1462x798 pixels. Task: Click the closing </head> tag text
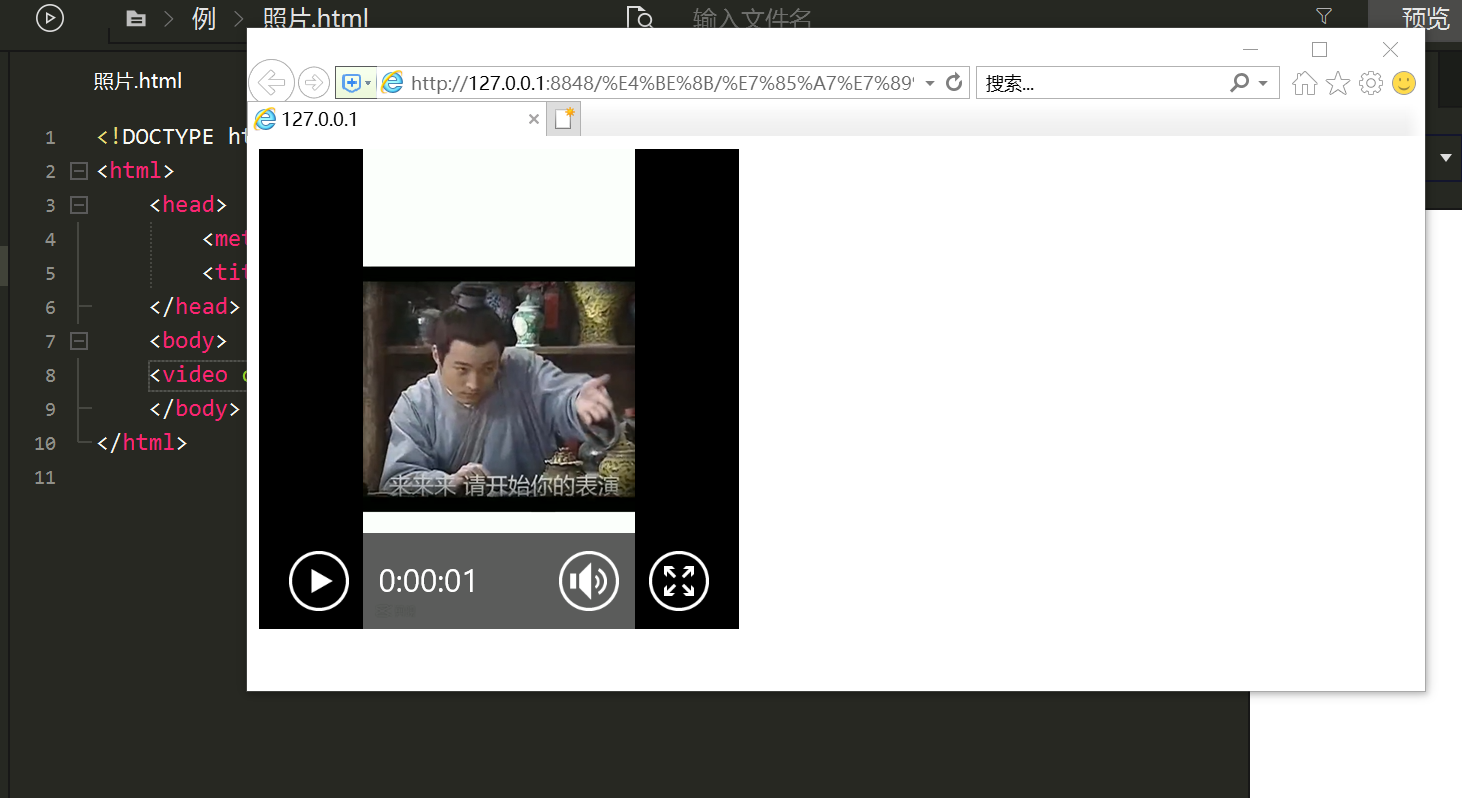(195, 306)
